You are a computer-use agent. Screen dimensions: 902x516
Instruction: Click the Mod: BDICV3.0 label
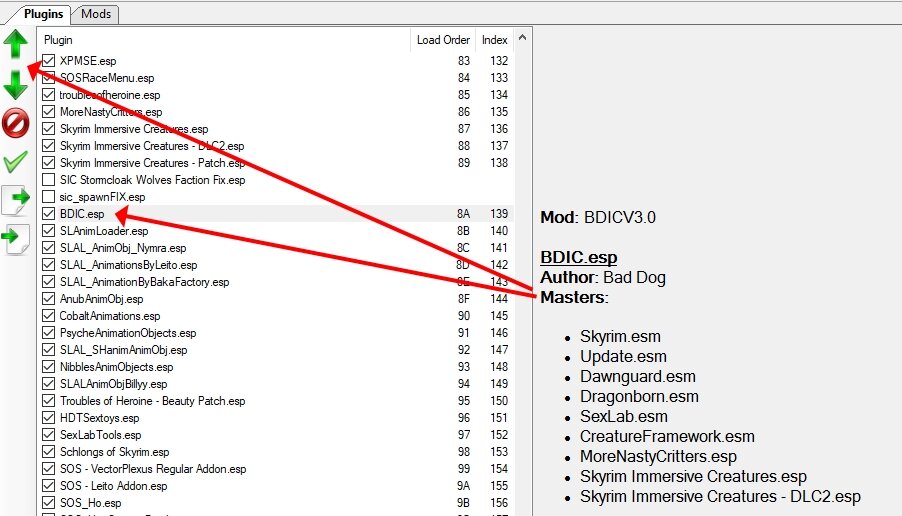[x=598, y=217]
